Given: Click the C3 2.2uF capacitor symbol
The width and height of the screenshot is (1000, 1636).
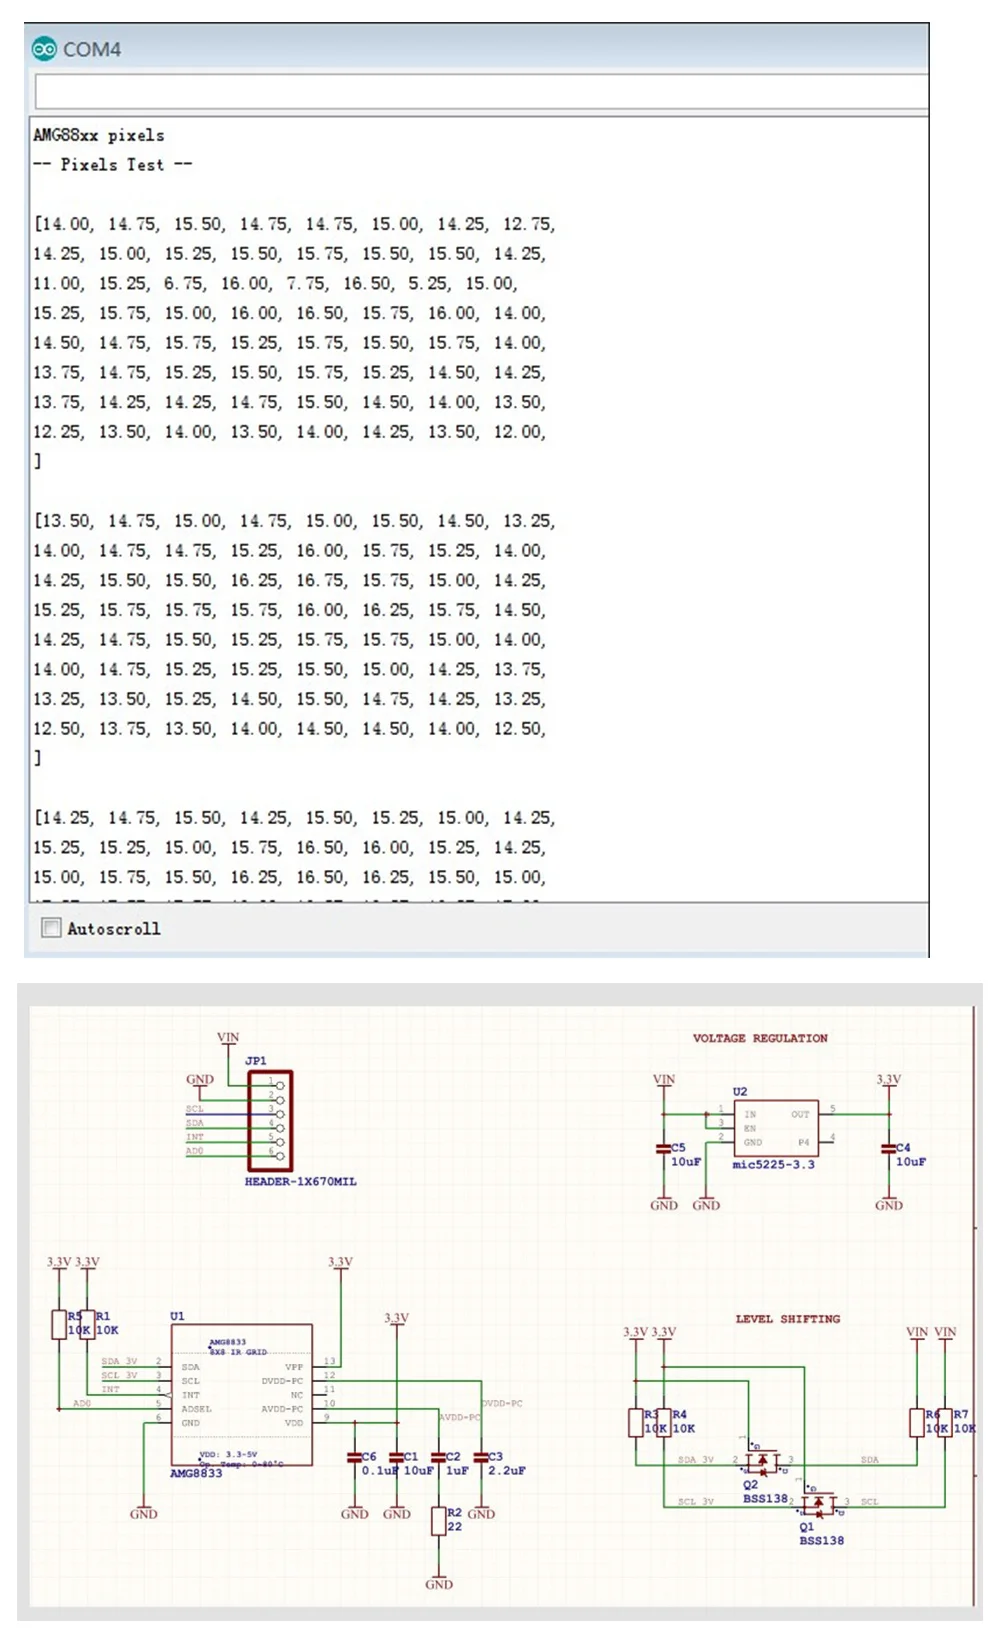Looking at the screenshot, I should (x=481, y=1458).
